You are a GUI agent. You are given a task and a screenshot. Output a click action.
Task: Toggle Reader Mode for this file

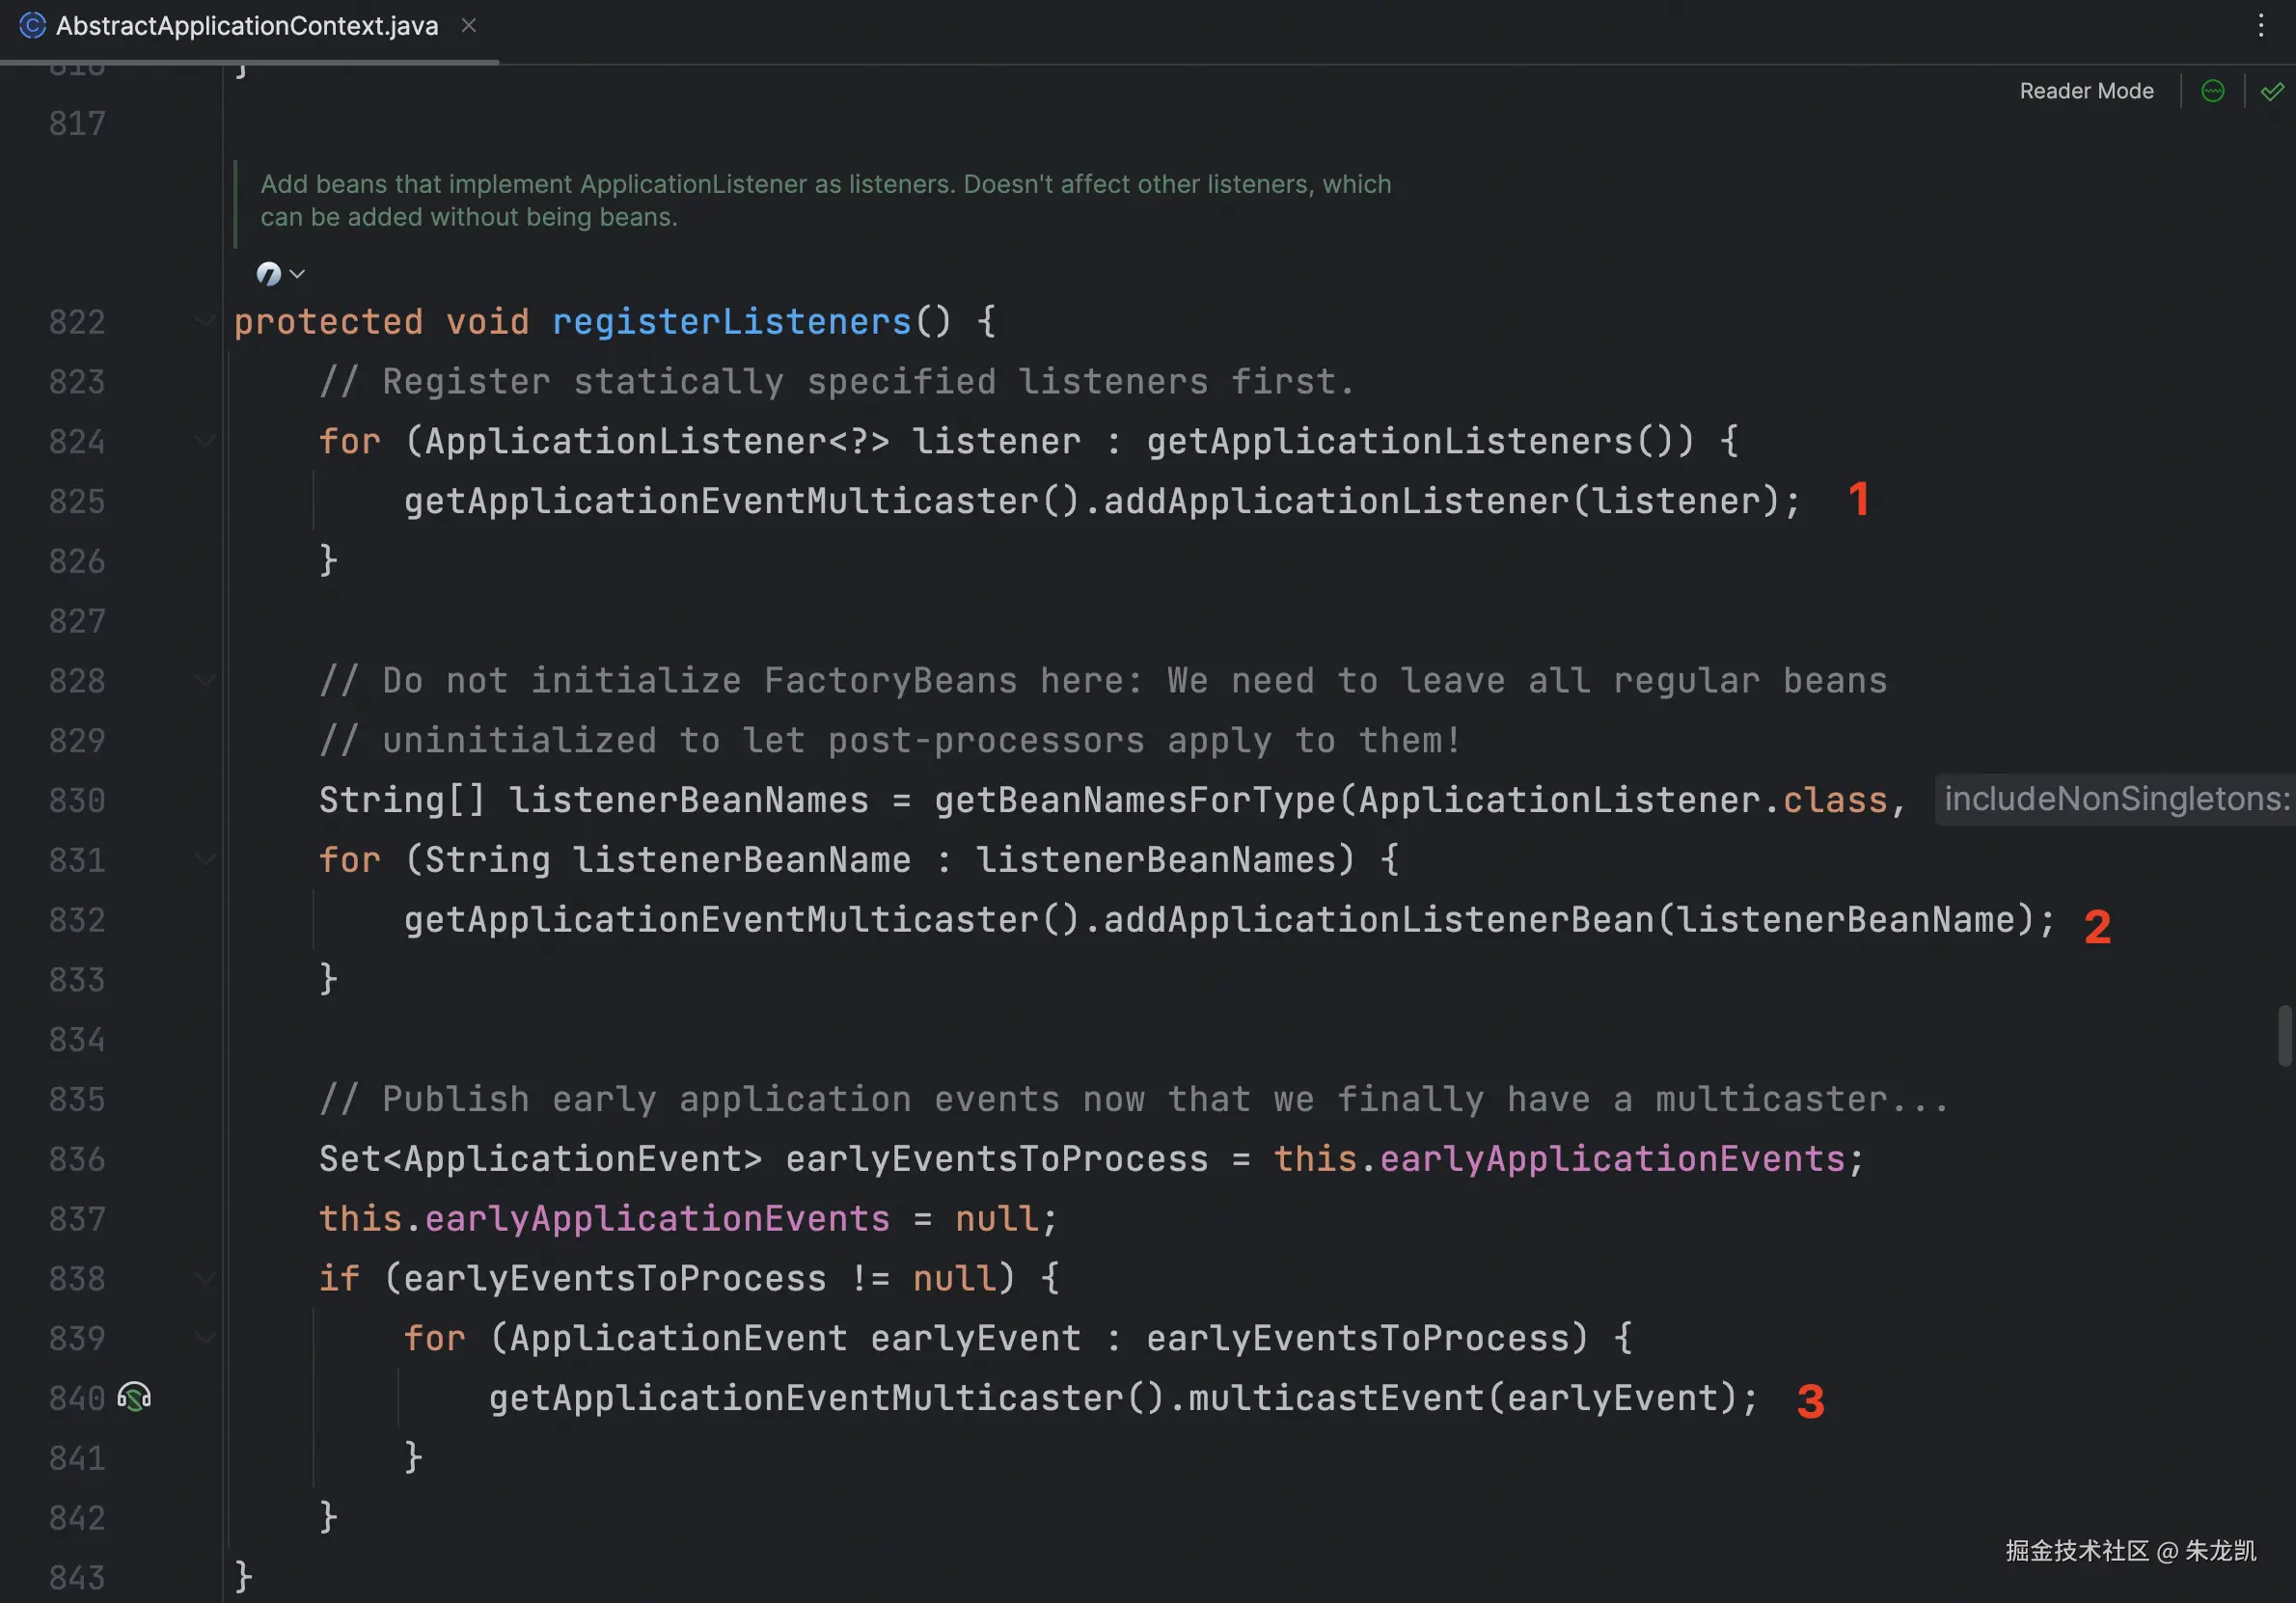2086,91
